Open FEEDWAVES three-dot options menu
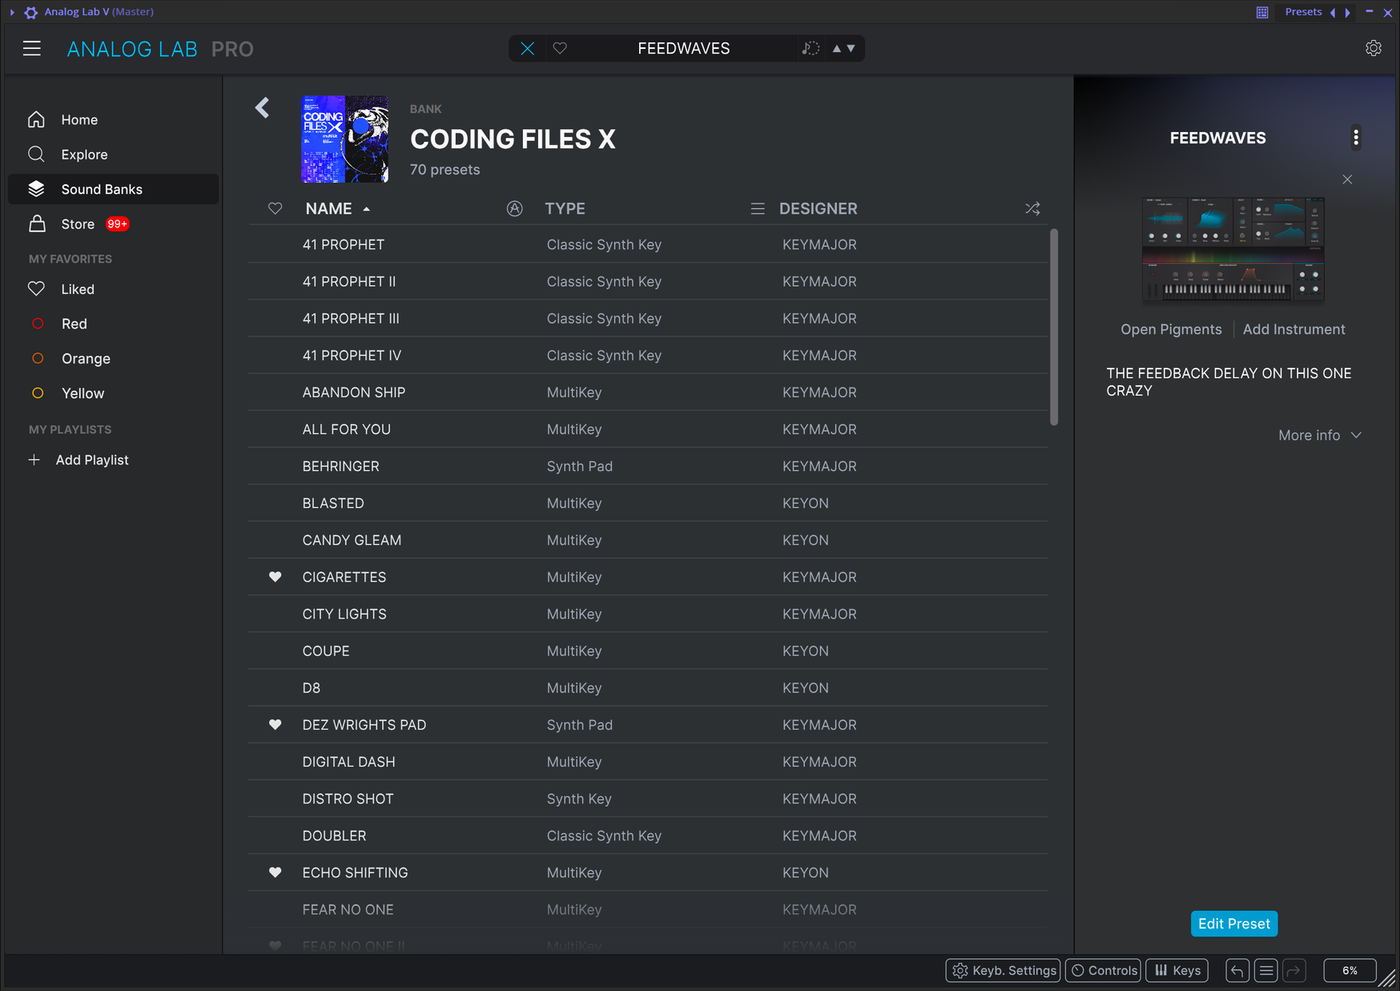 (x=1356, y=138)
